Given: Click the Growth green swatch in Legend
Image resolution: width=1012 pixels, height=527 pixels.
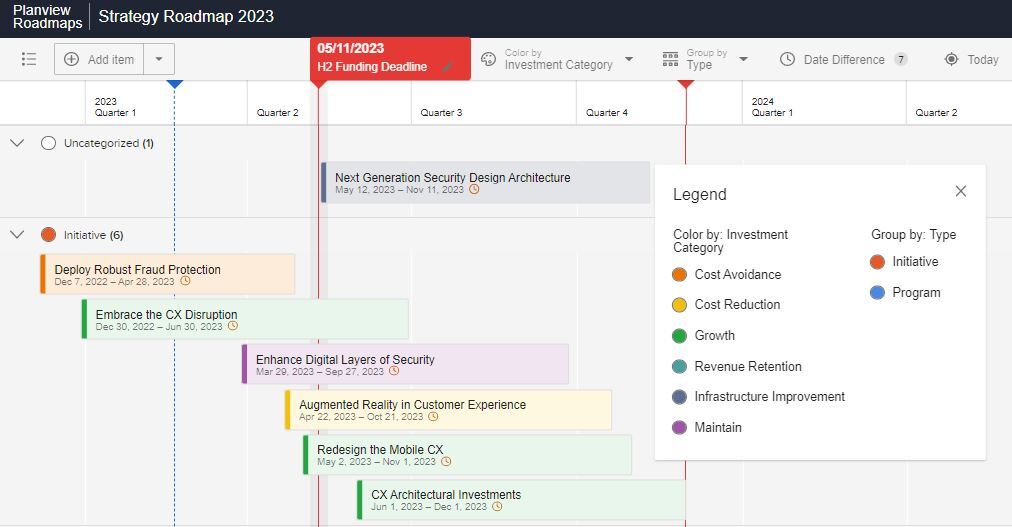Looking at the screenshot, I should (x=680, y=335).
